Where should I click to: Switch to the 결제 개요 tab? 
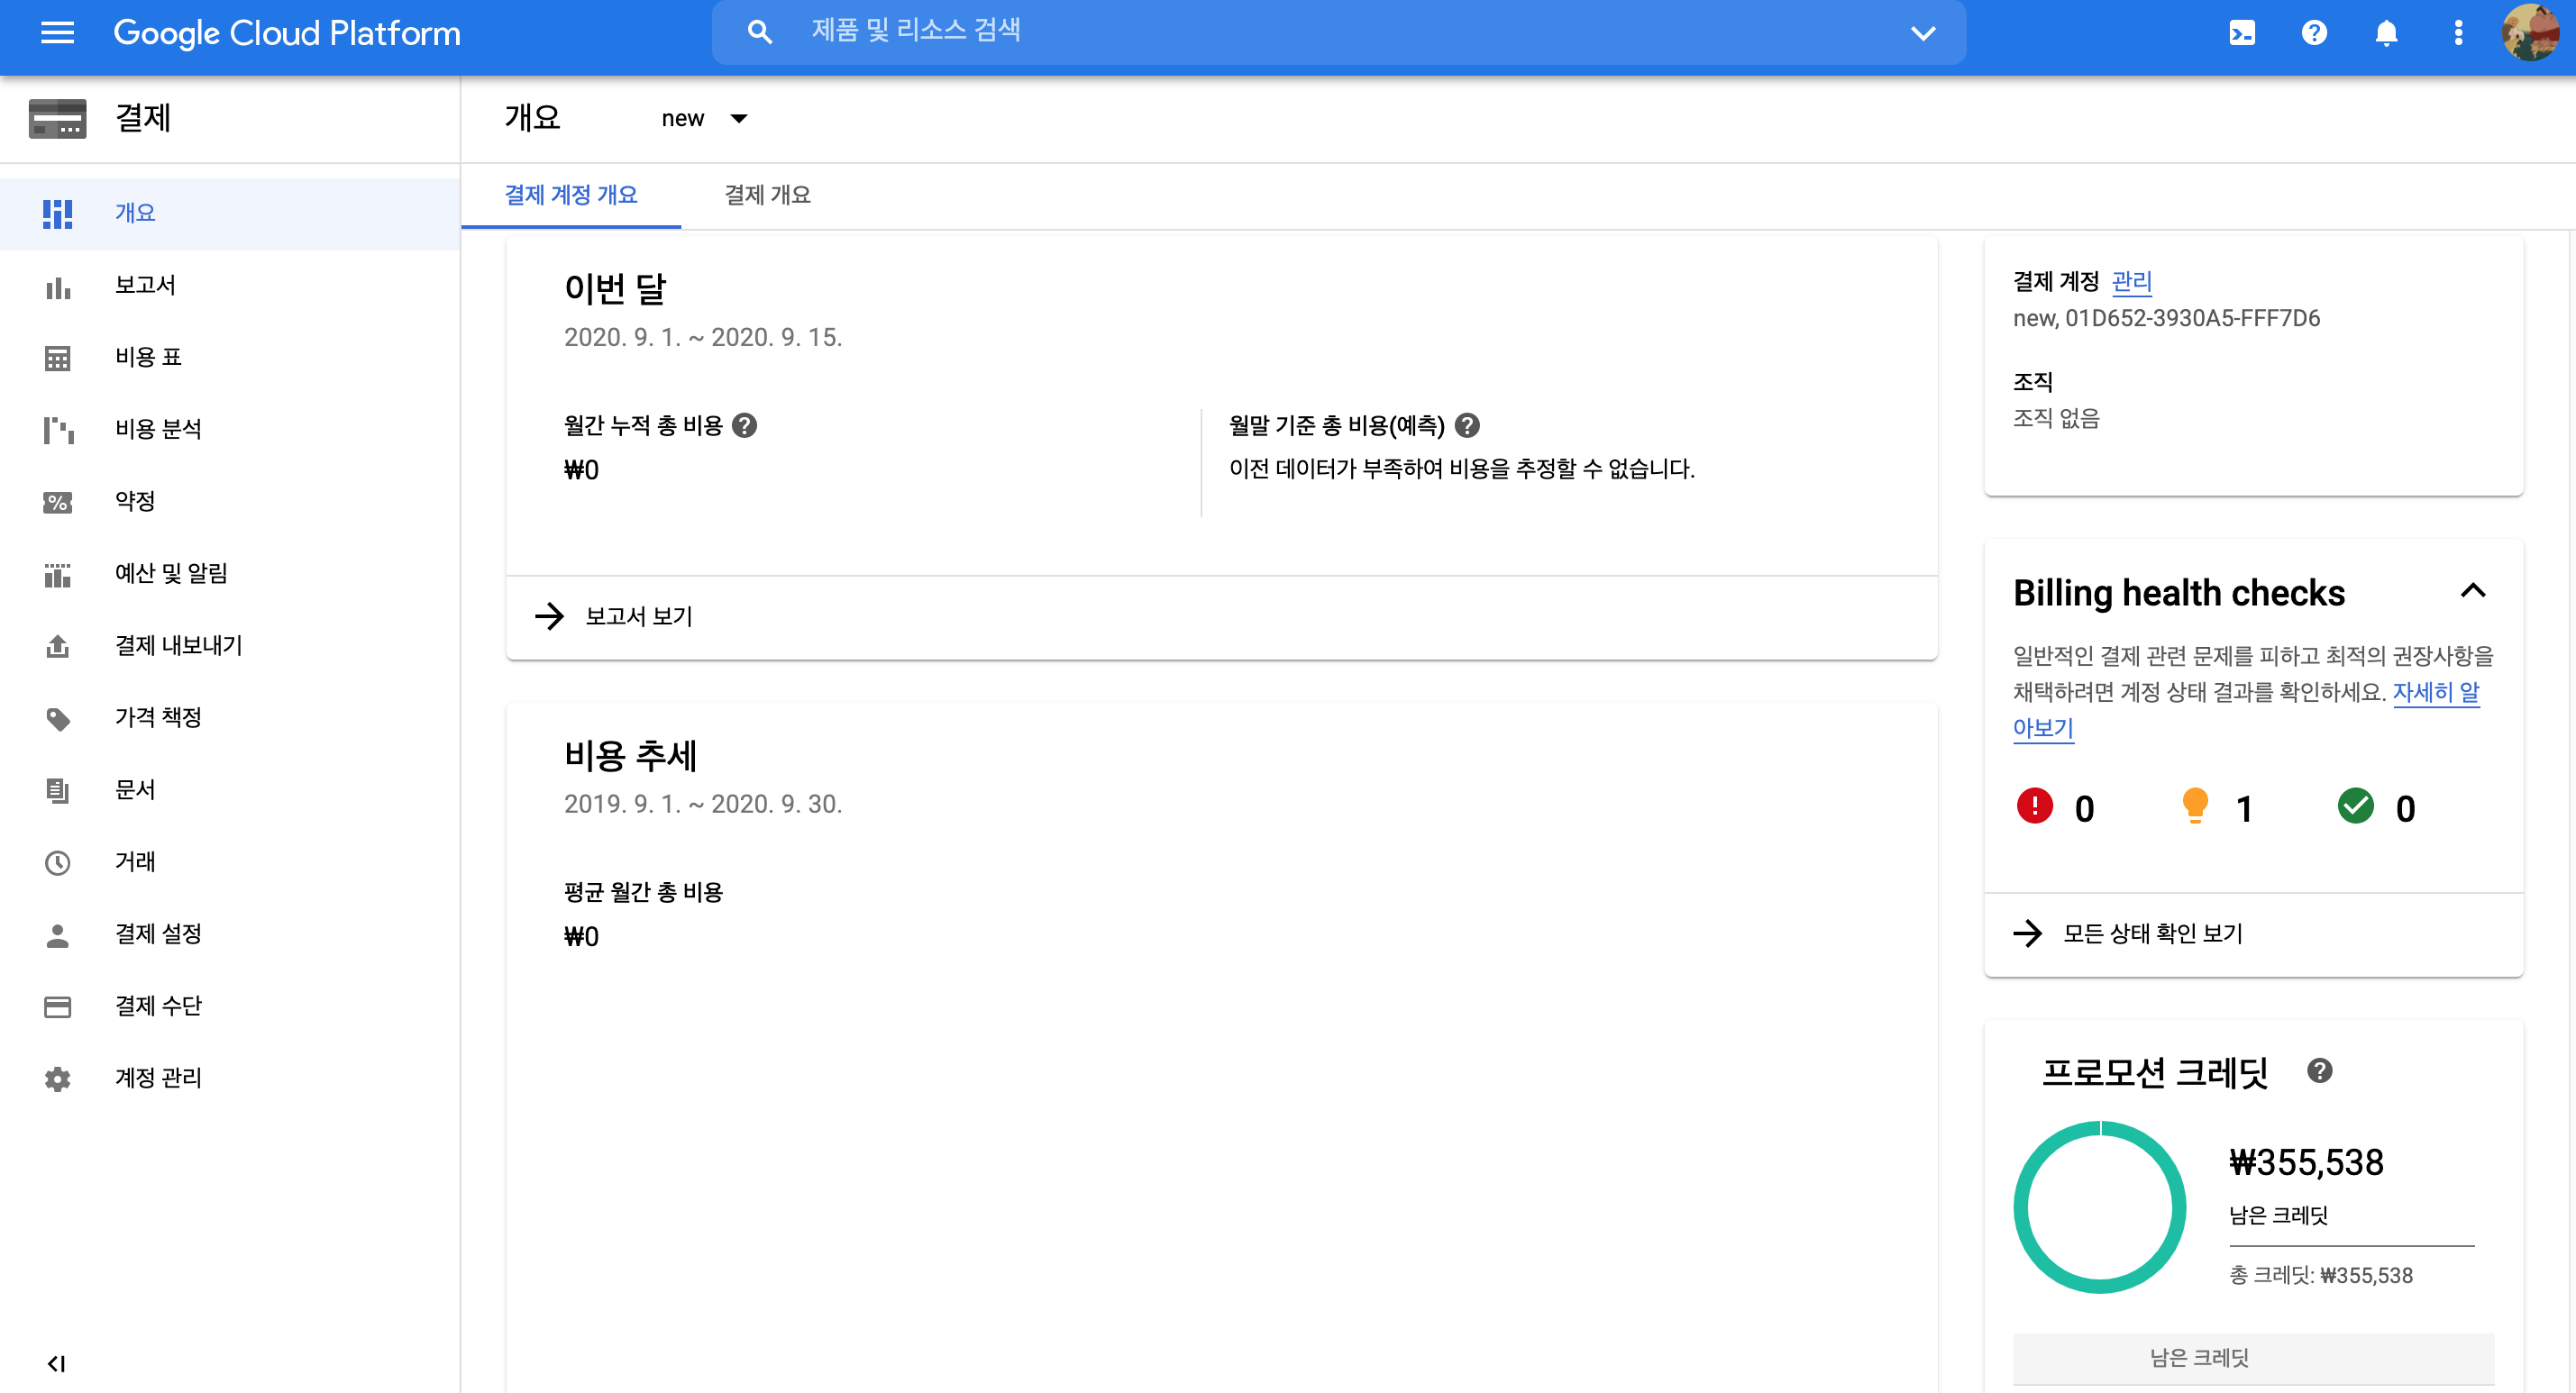767,196
